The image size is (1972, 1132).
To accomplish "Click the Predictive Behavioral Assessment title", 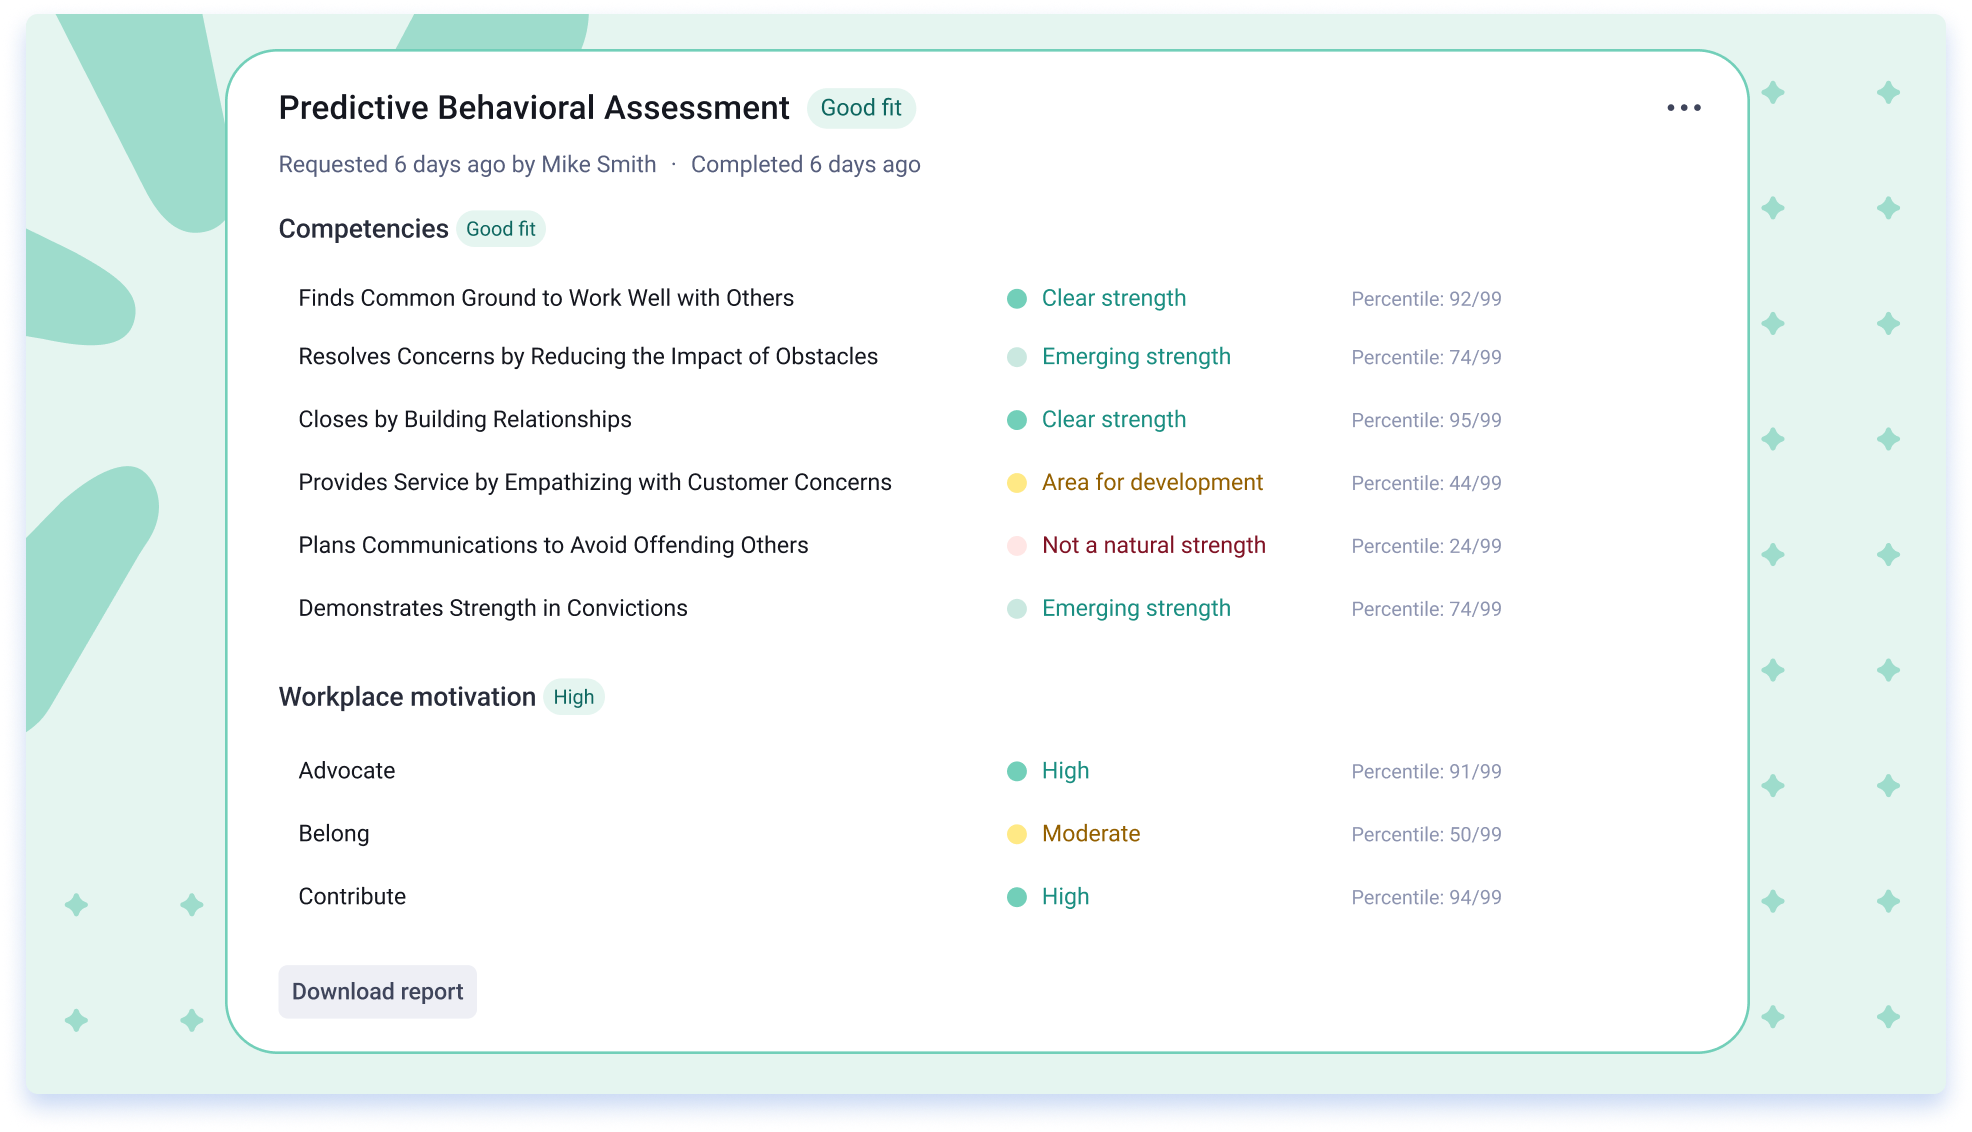I will 534,108.
